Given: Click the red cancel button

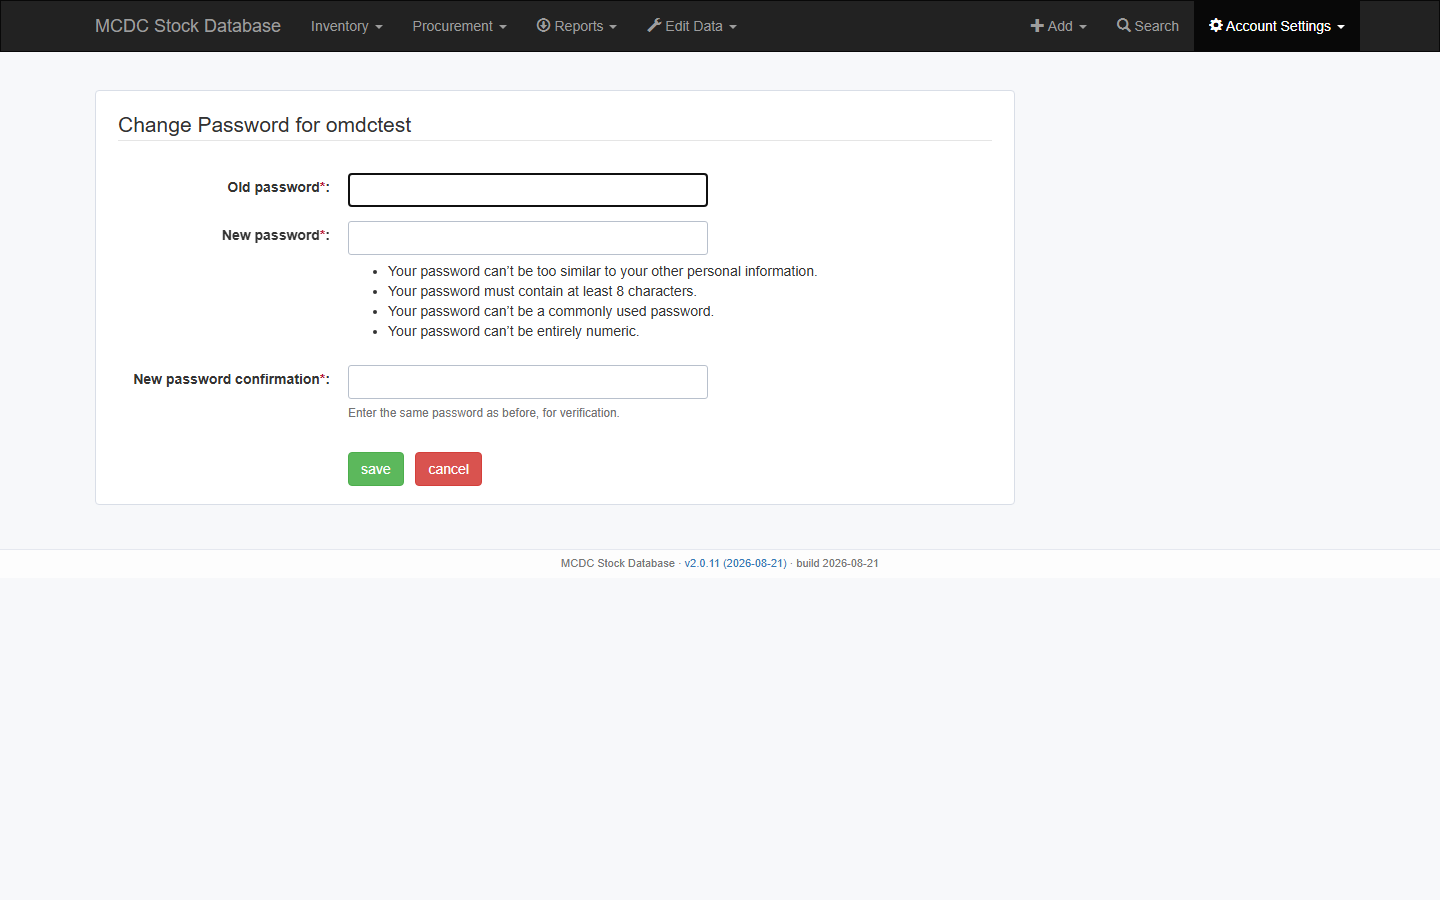Looking at the screenshot, I should 448,469.
